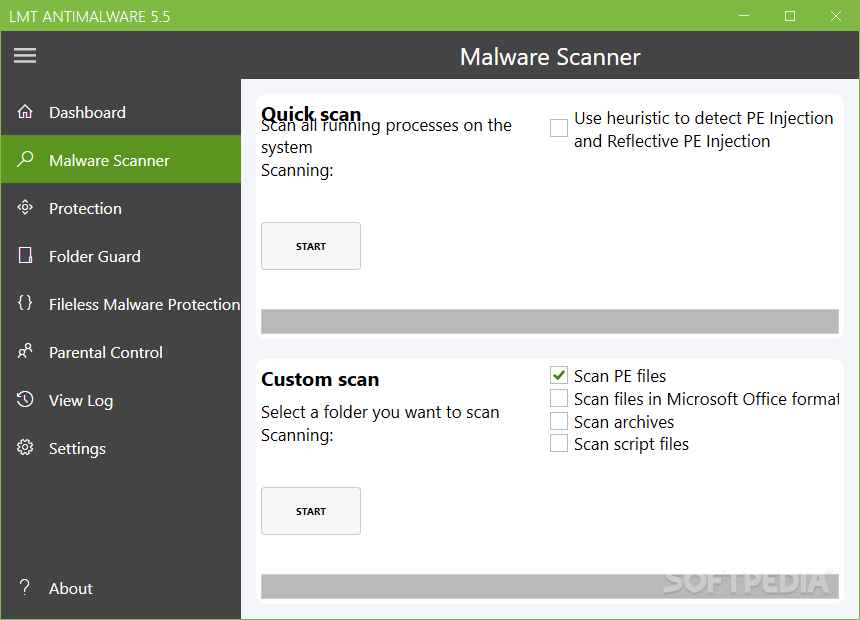Image resolution: width=860 pixels, height=620 pixels.
Task: Check the Scan script files option
Action: click(x=559, y=444)
